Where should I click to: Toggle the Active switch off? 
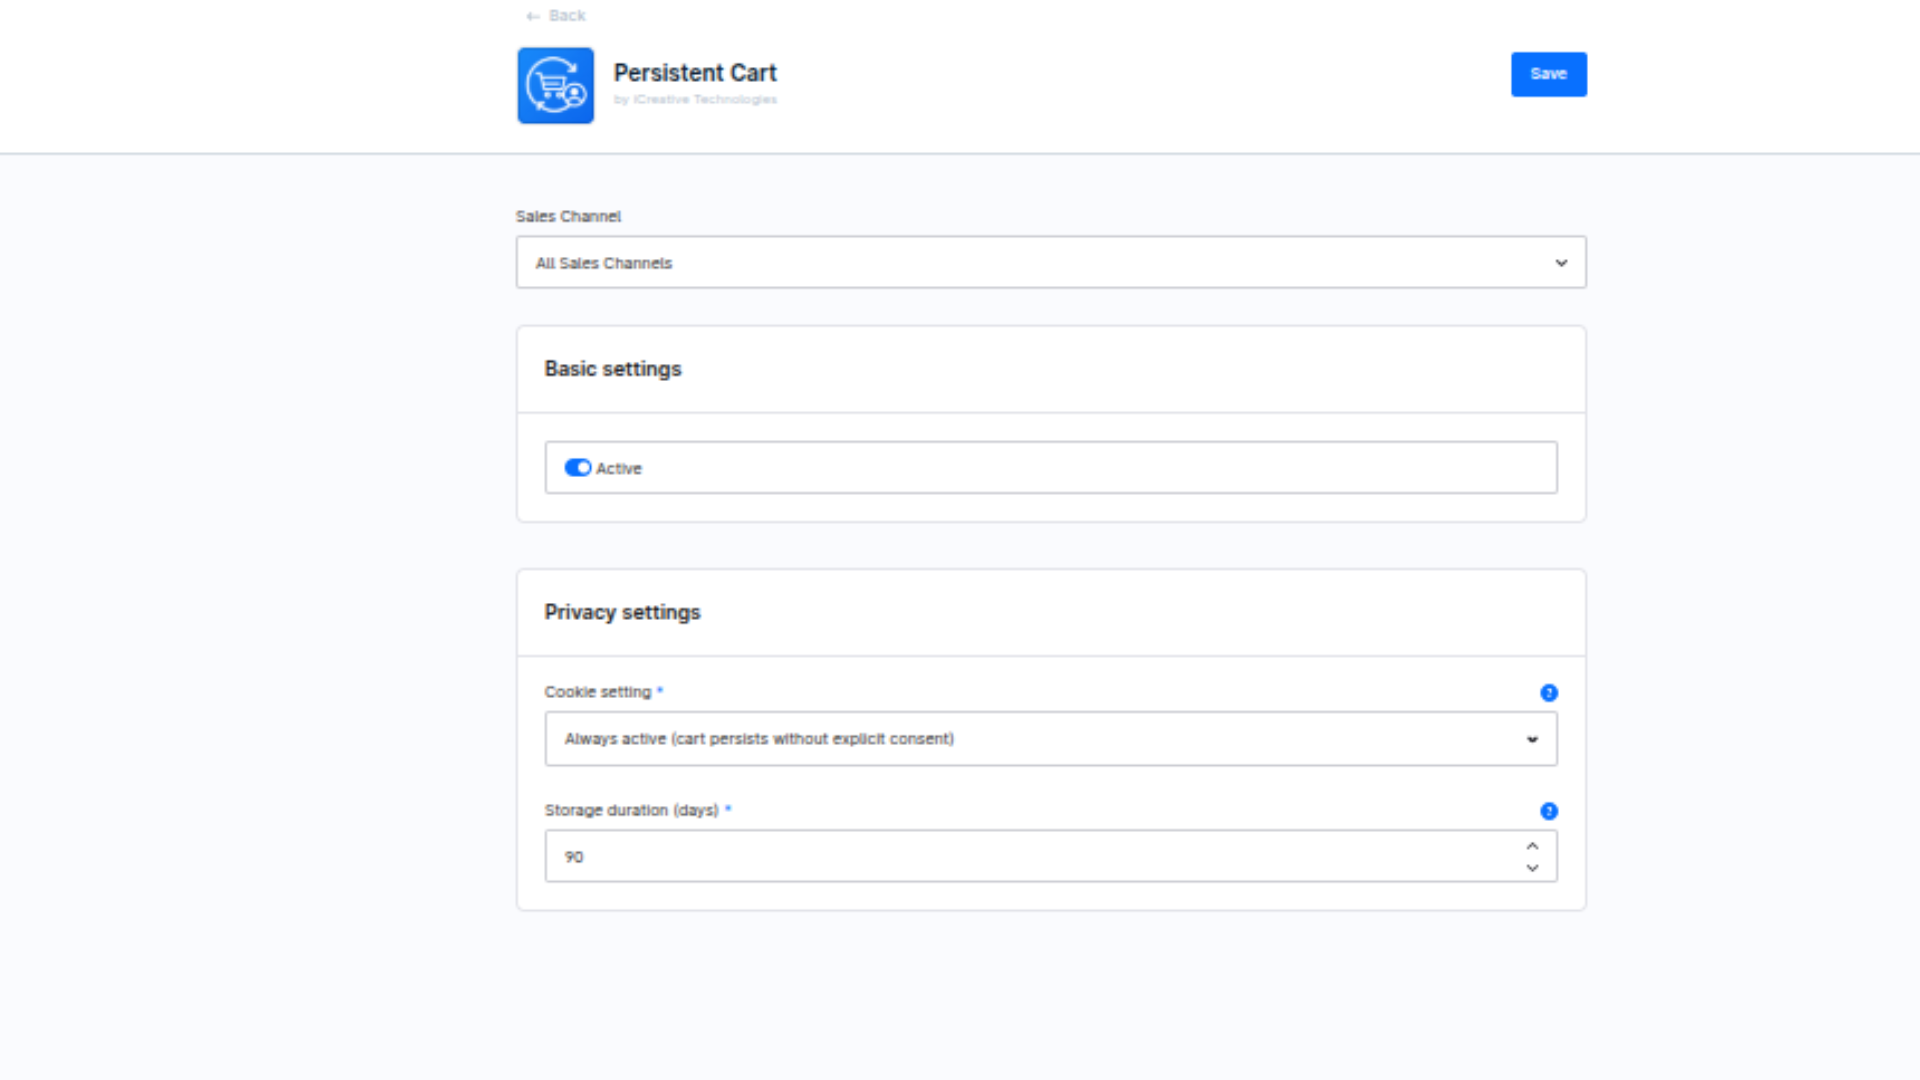(577, 468)
